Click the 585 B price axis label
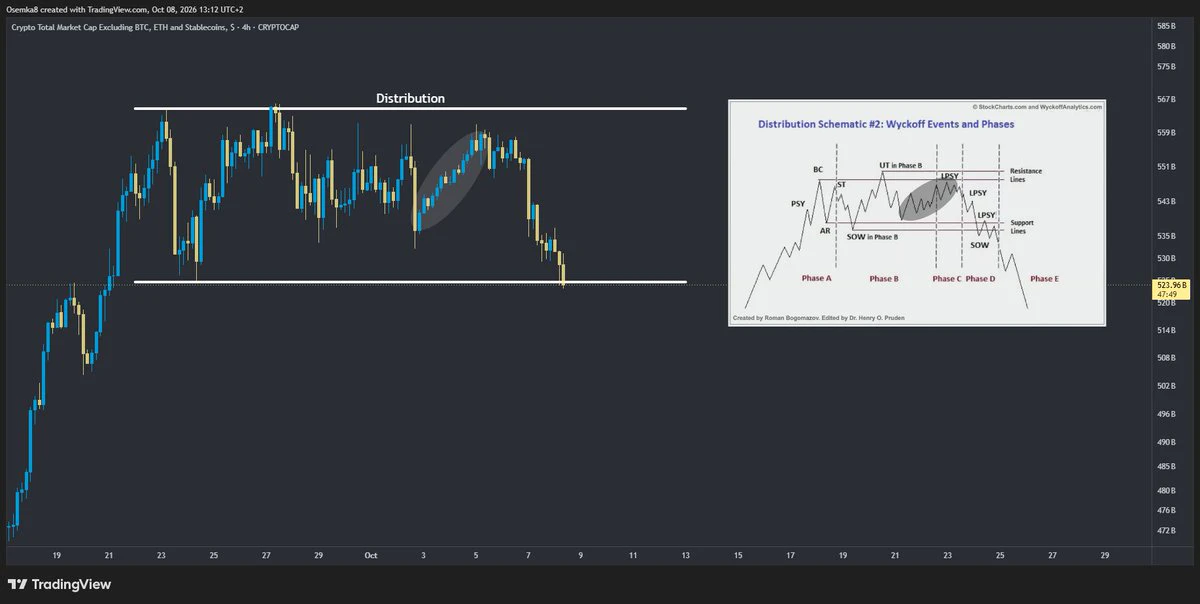The width and height of the screenshot is (1200, 604). 1165,25
